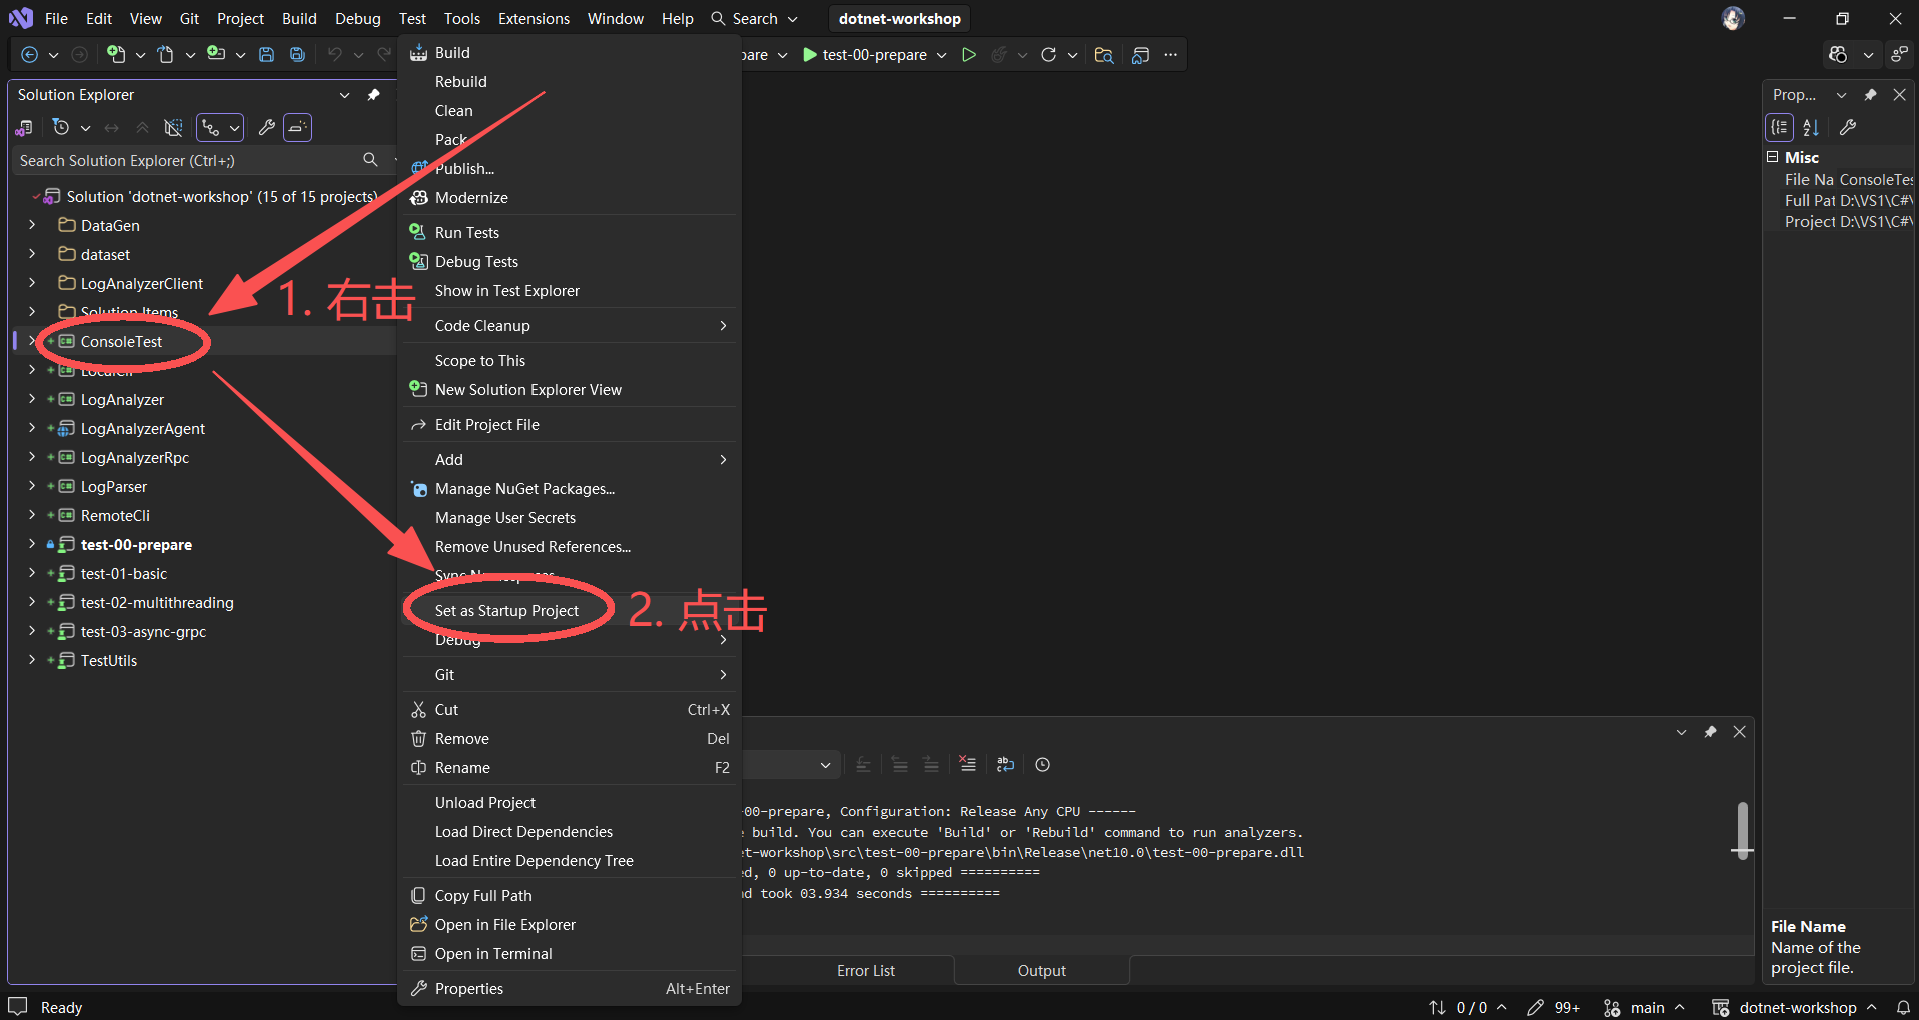Toggle Preview Selected Items button

(297, 127)
